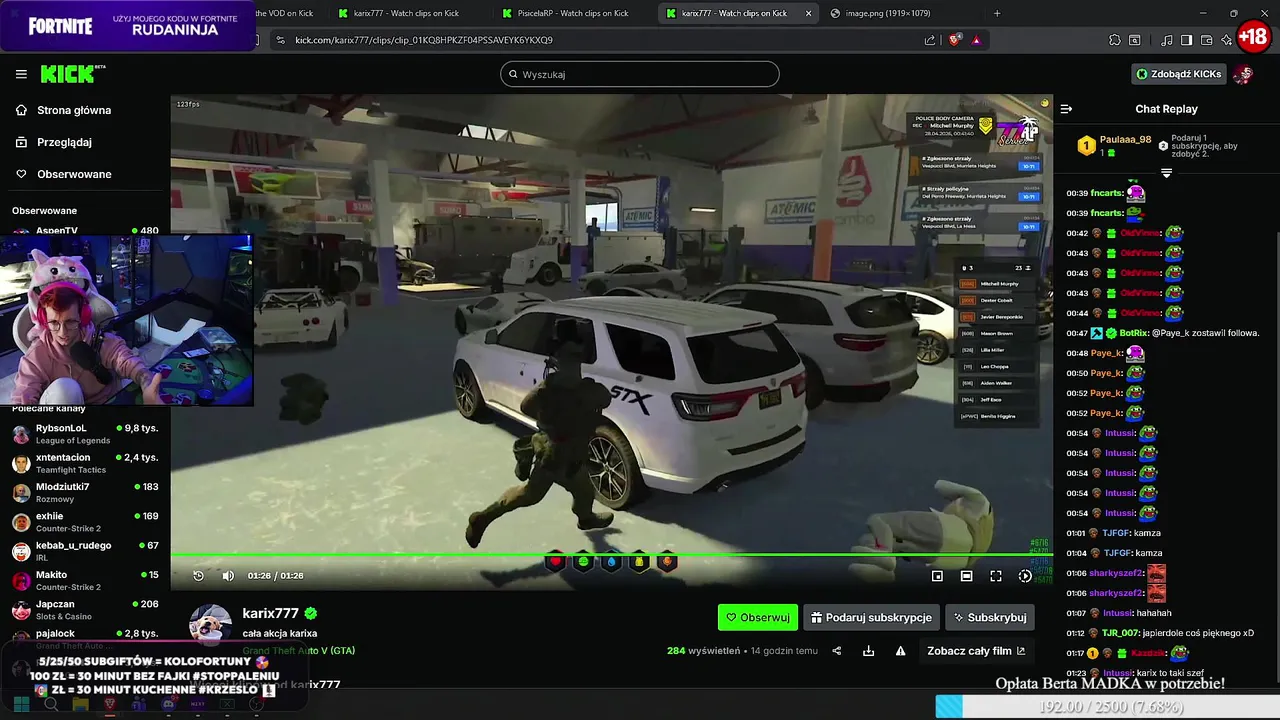Click the Zdobądź KICKs button
The width and height of the screenshot is (1280, 720).
[1178, 74]
